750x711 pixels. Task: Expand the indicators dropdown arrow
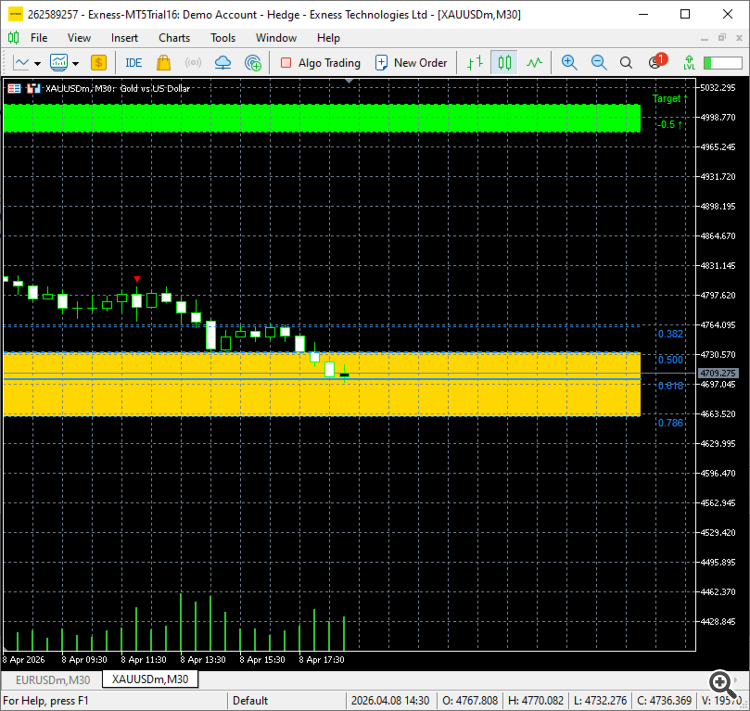(x=76, y=63)
